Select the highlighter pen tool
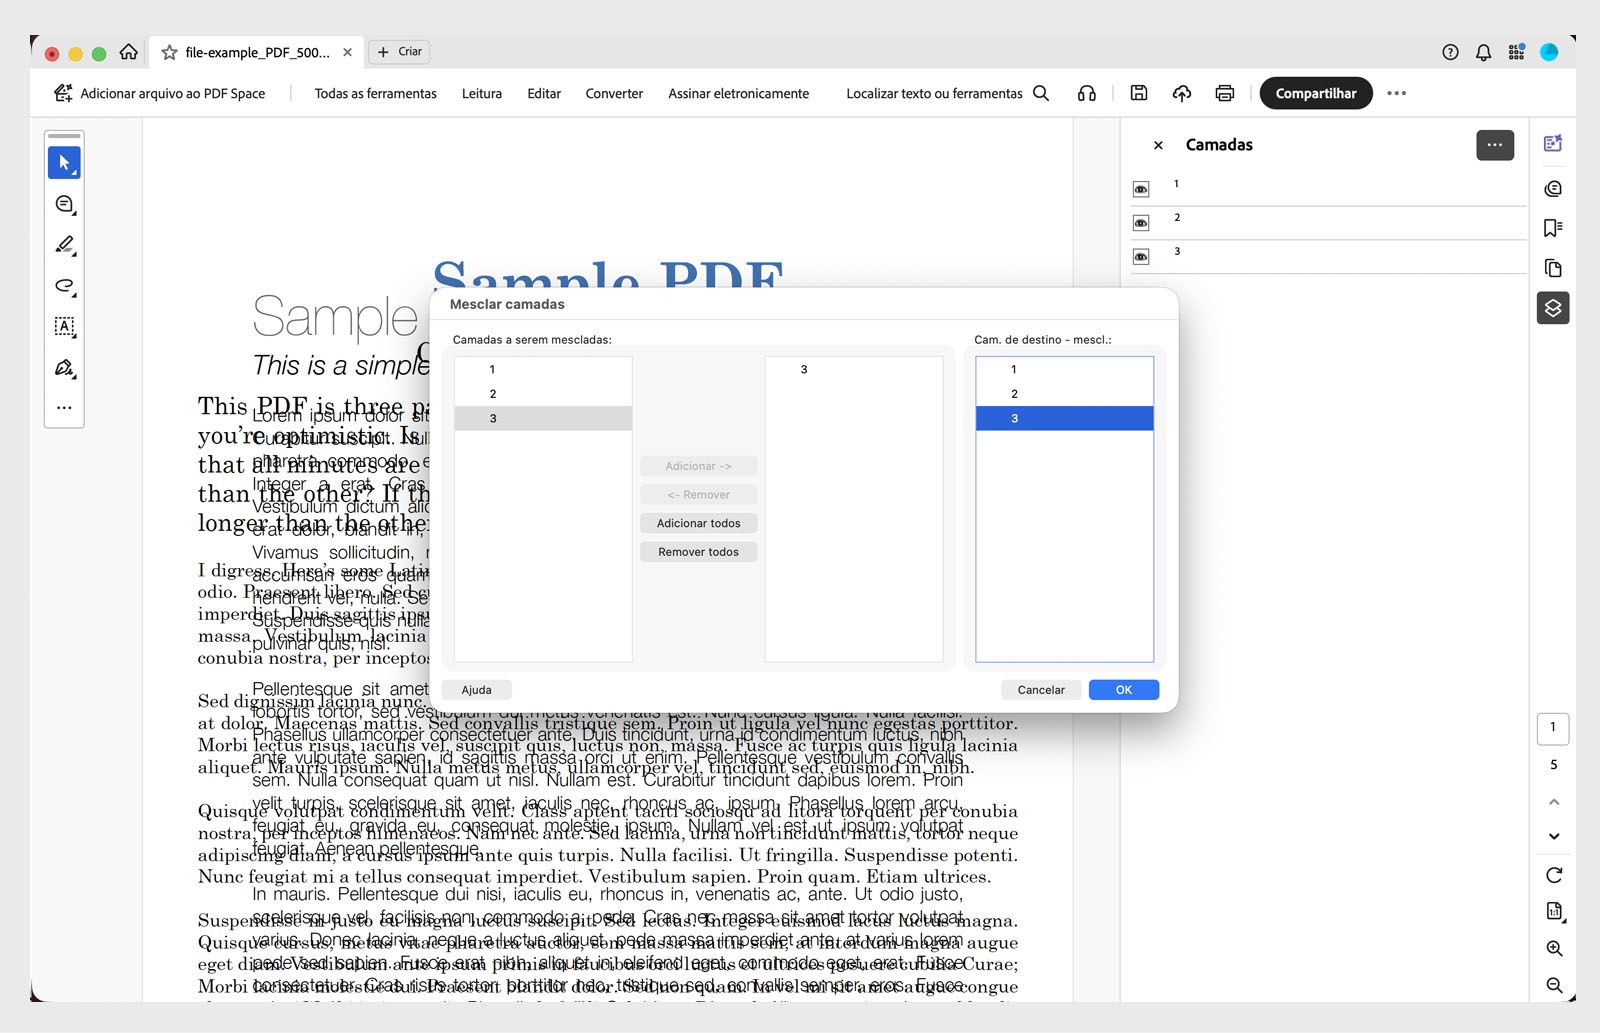 (x=64, y=245)
